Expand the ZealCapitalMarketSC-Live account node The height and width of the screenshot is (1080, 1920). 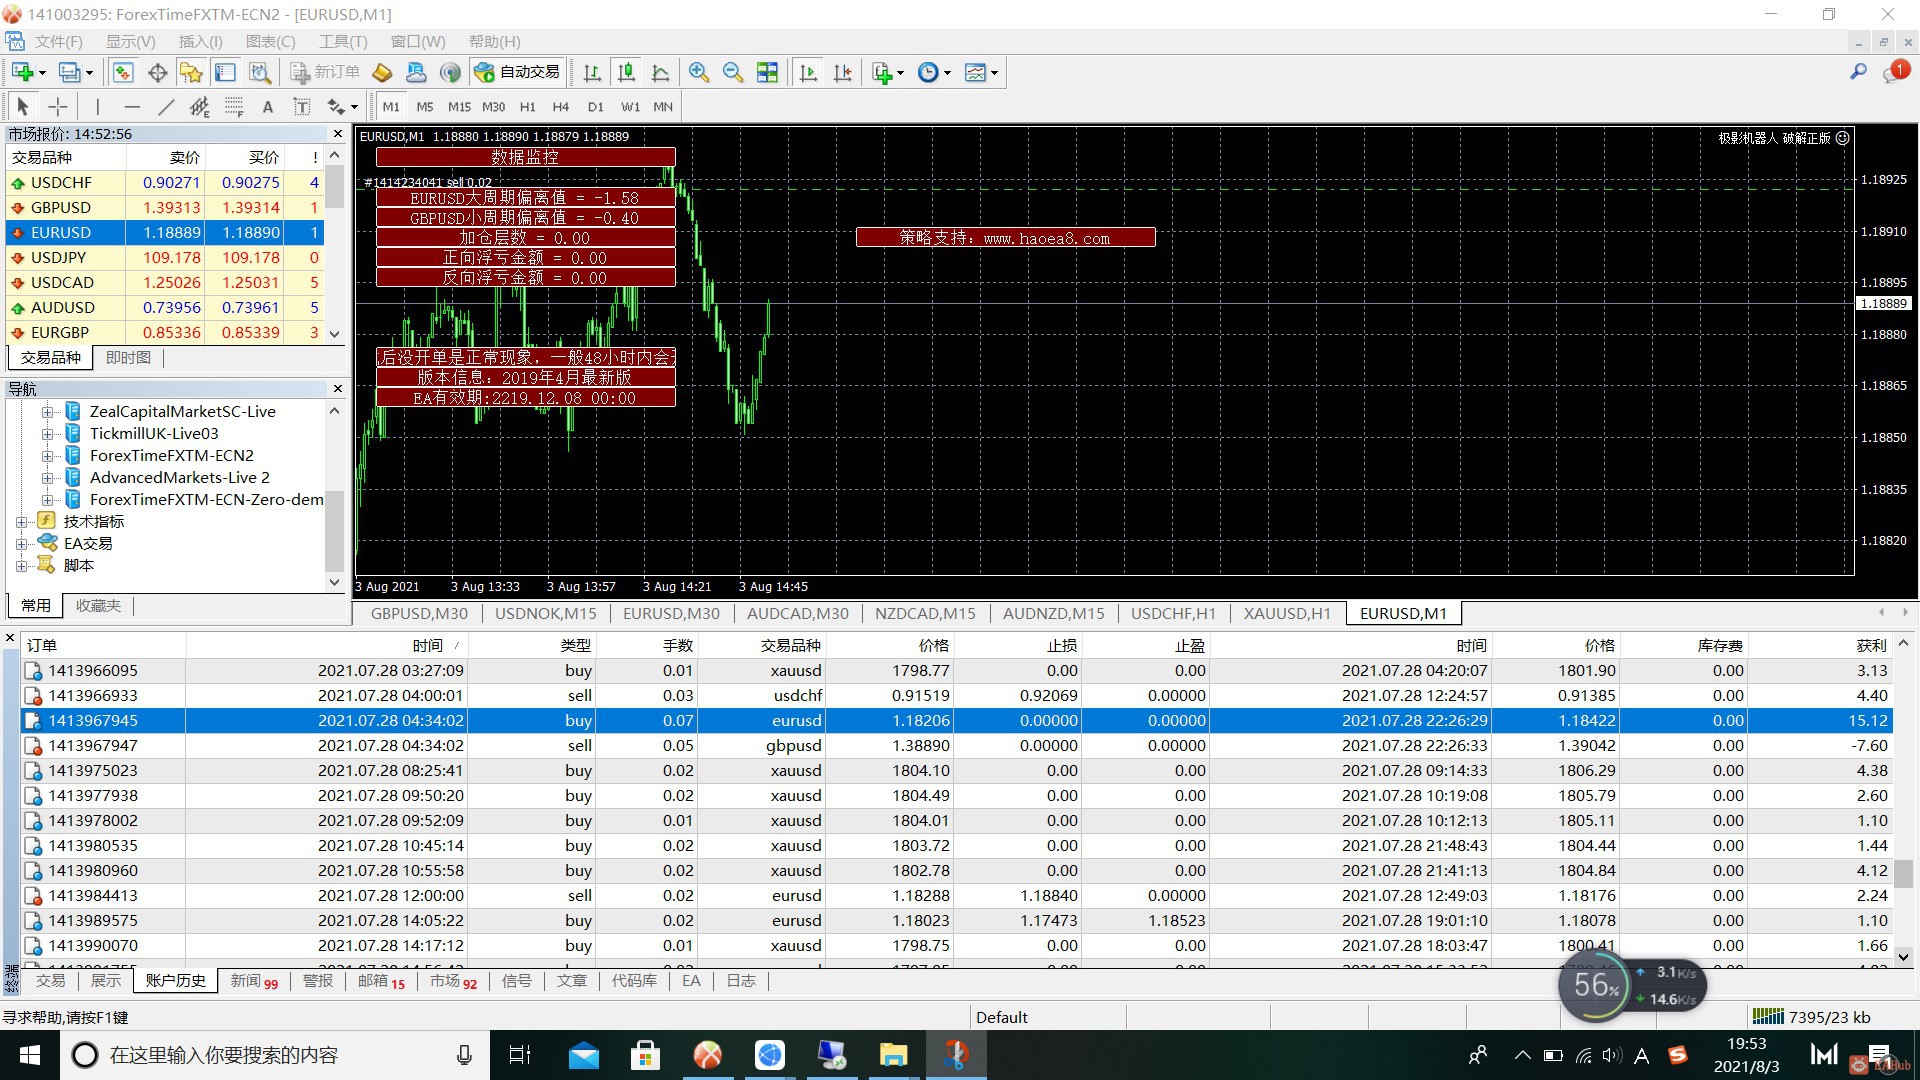click(x=47, y=411)
